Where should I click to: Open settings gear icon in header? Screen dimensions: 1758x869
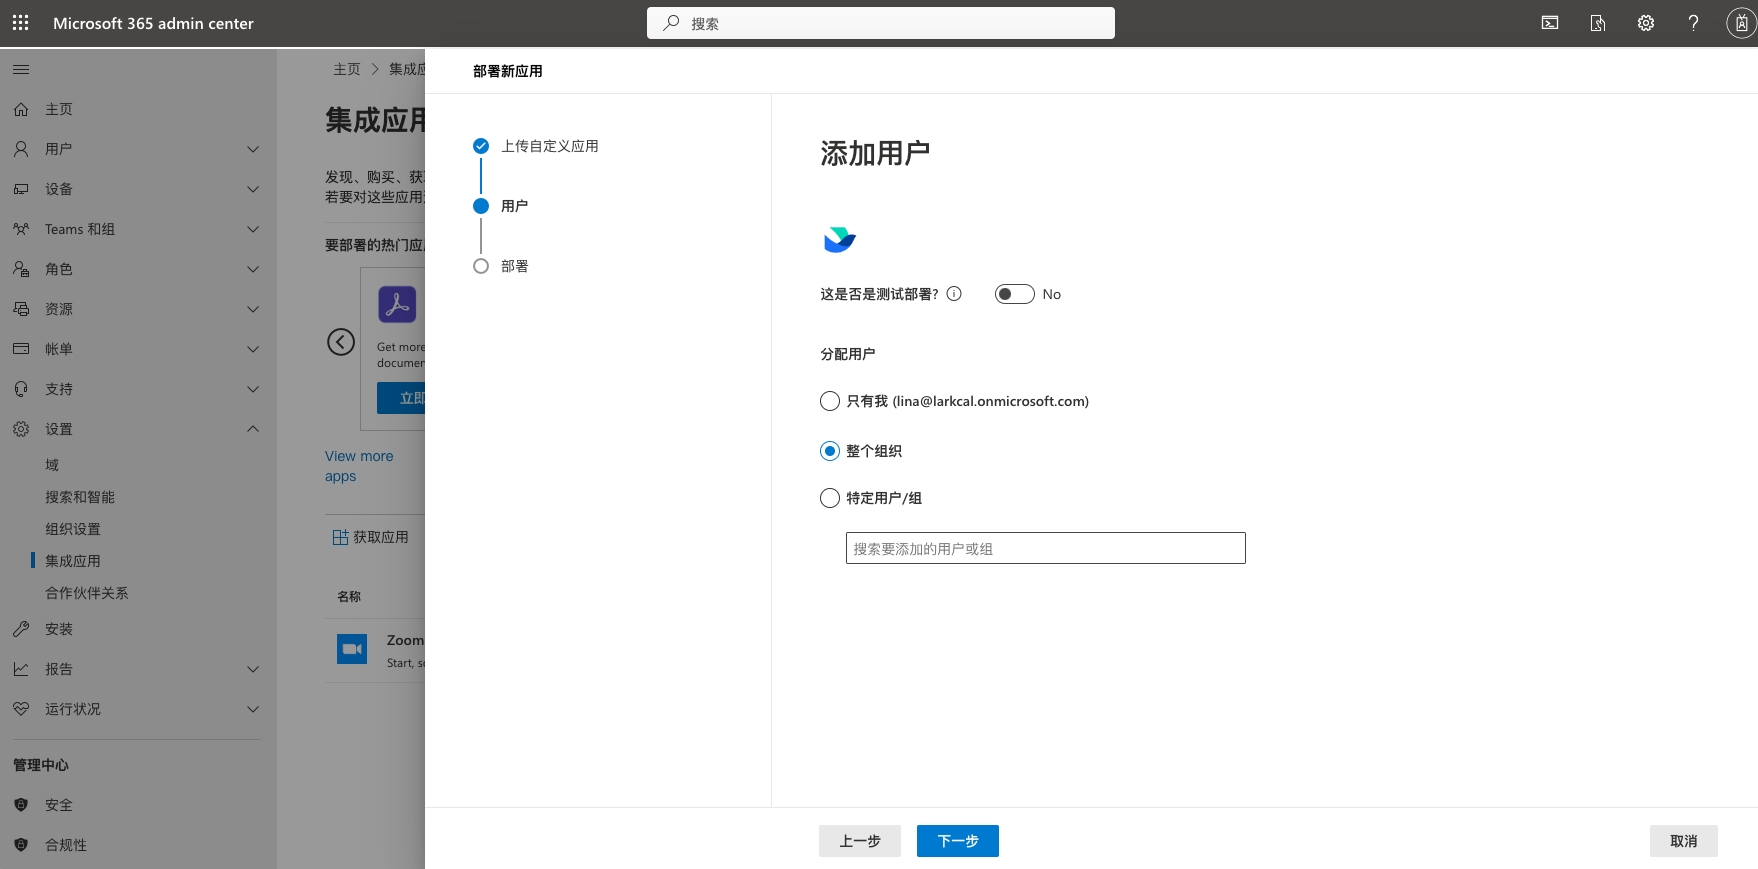(1646, 23)
